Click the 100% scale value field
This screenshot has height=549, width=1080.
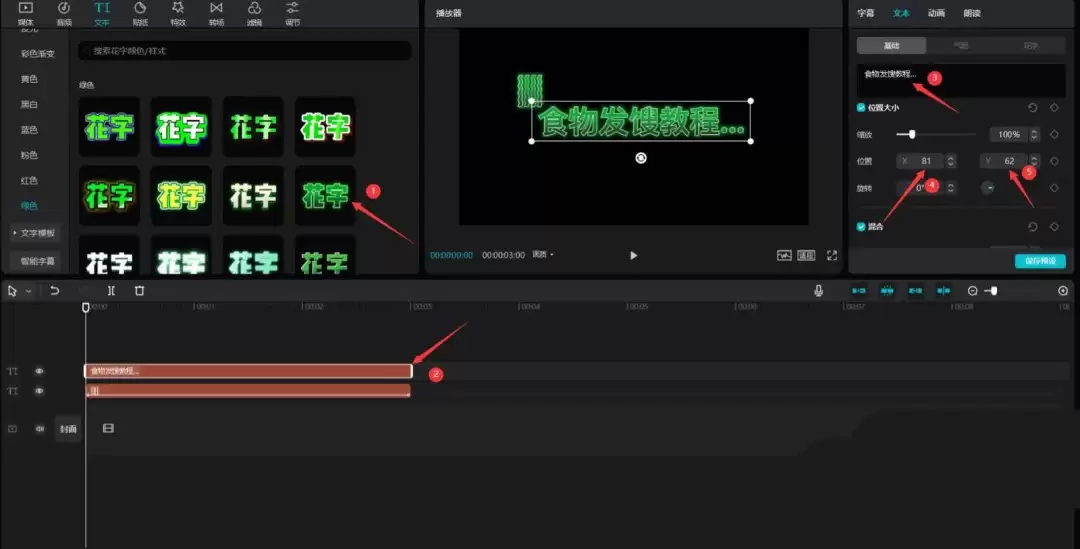pyautogui.click(x=1009, y=134)
